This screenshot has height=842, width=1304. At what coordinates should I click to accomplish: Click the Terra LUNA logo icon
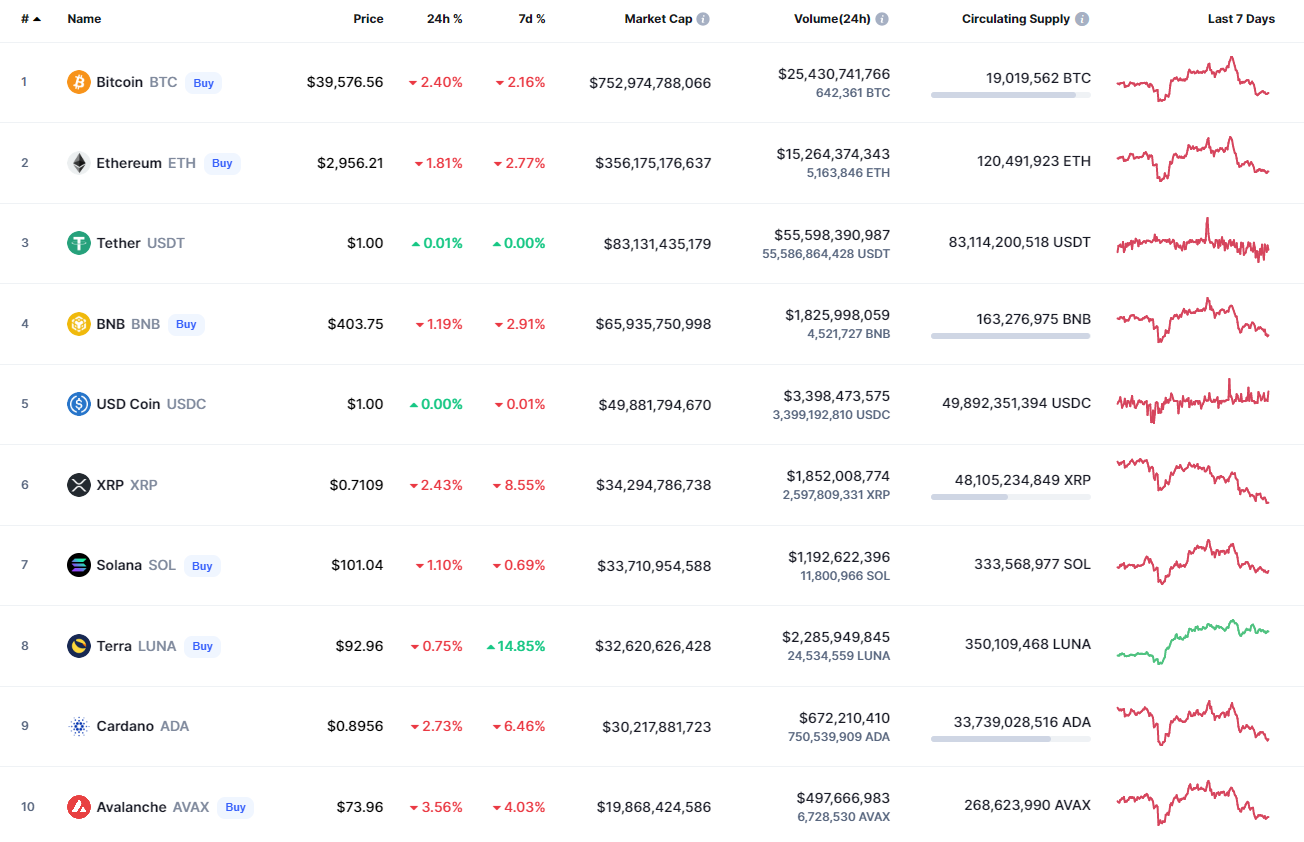coord(79,646)
